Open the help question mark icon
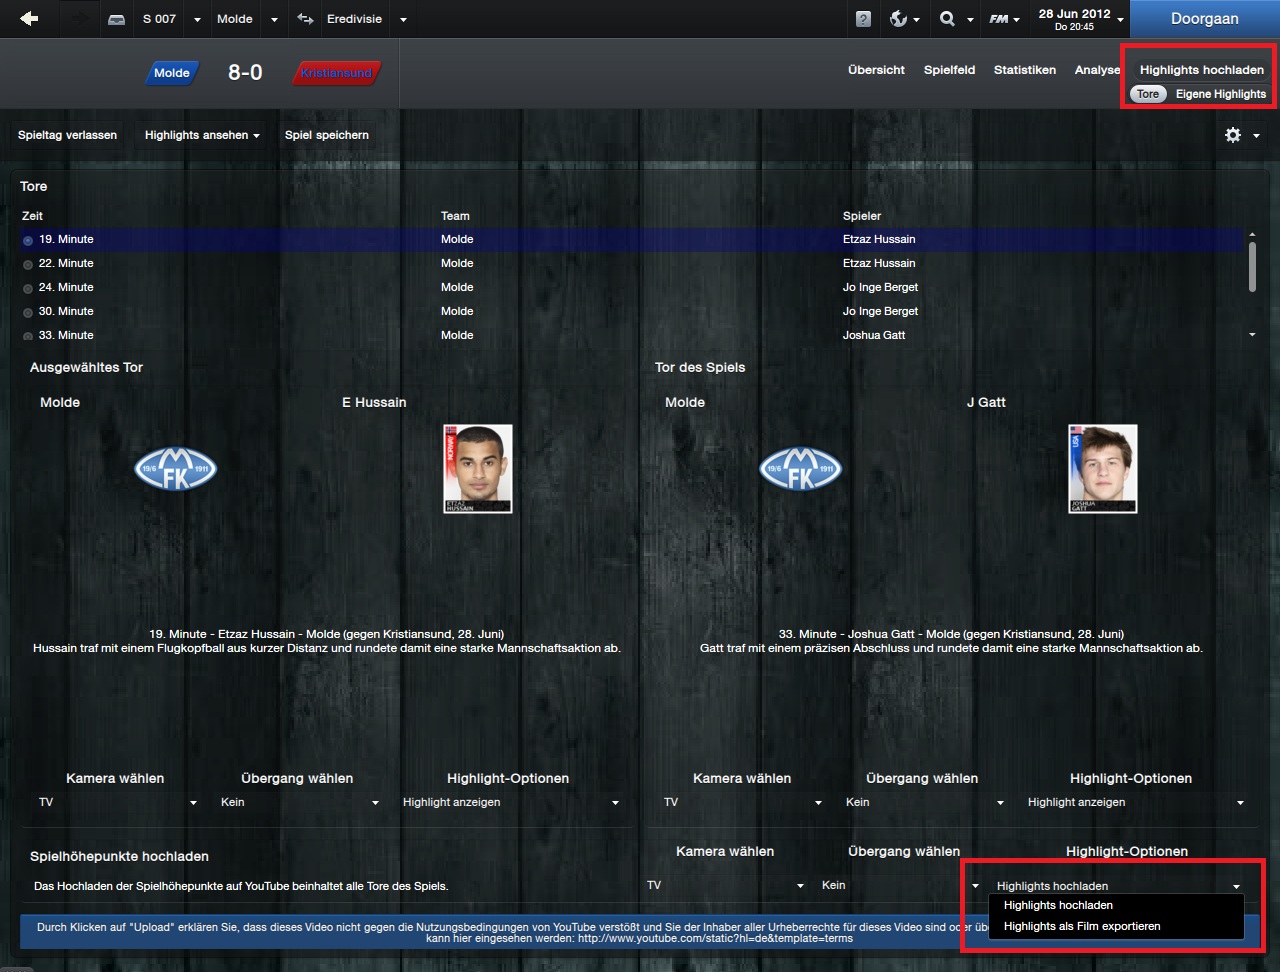Viewport: 1280px width, 972px height. (864, 19)
